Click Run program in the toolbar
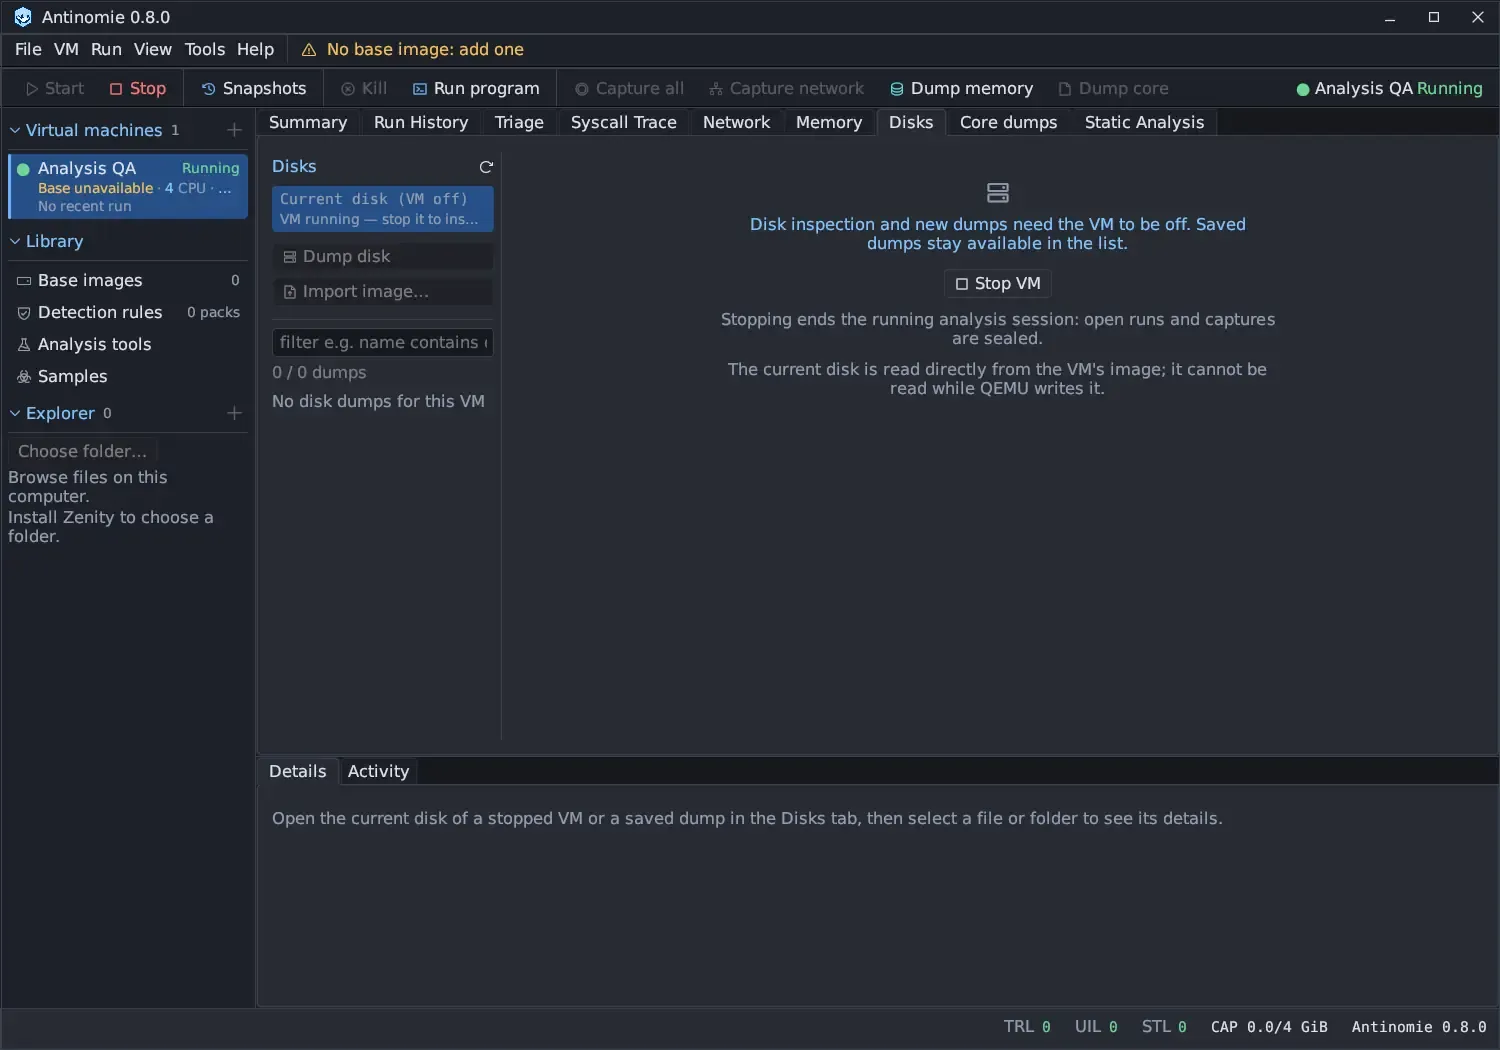1500x1050 pixels. coord(476,88)
